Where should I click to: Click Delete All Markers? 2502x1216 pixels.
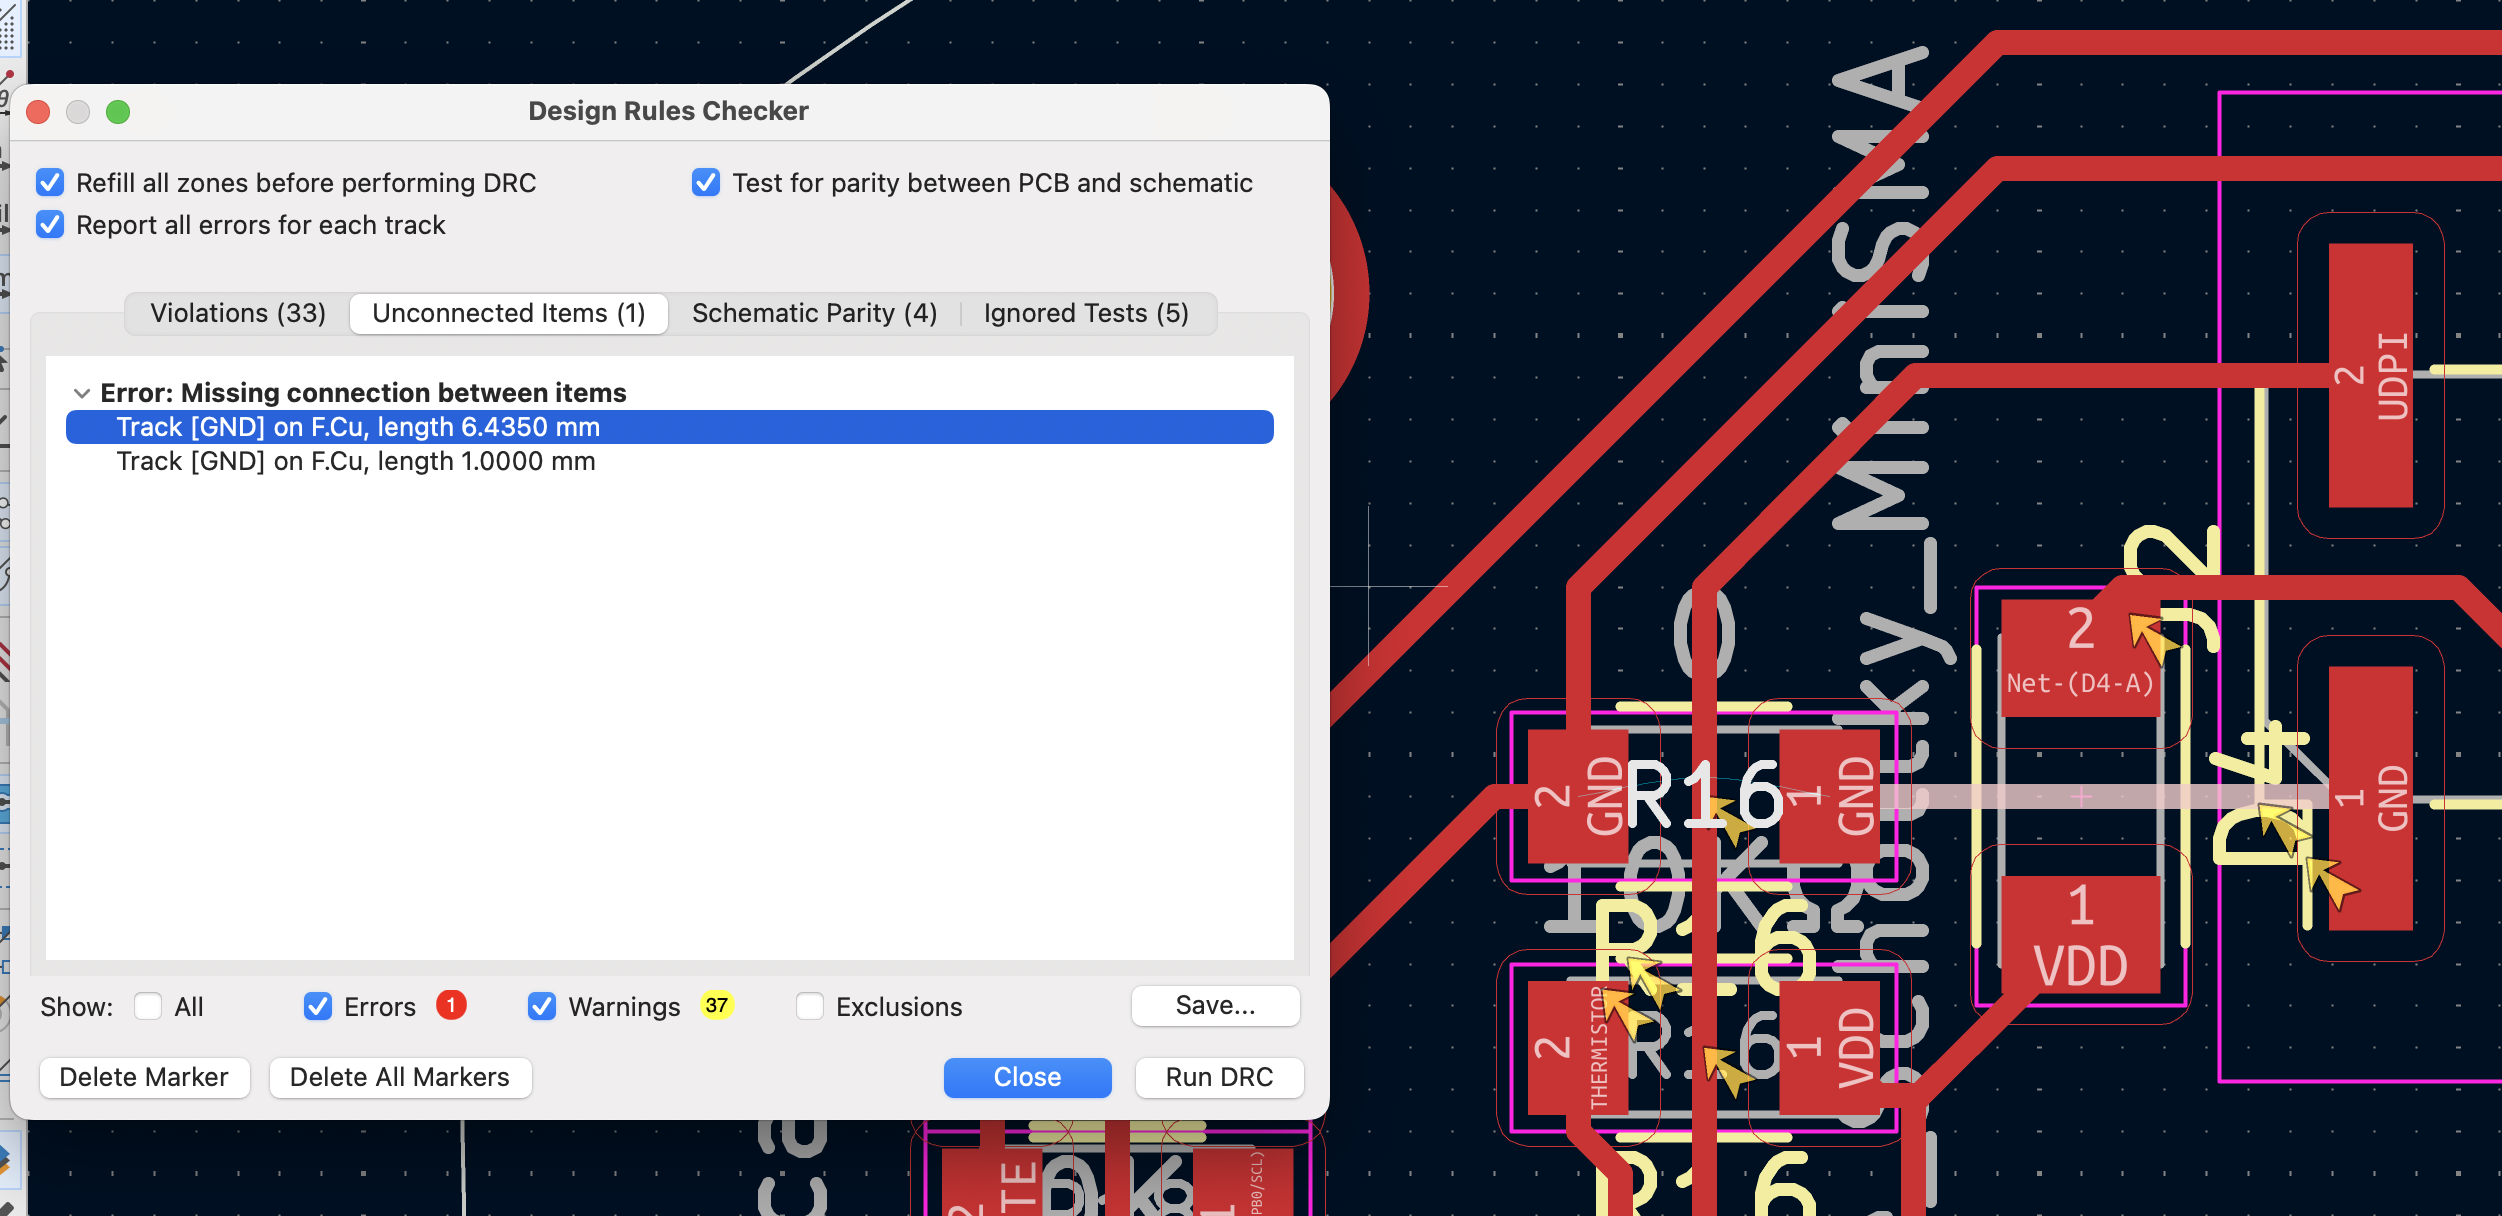400,1077
